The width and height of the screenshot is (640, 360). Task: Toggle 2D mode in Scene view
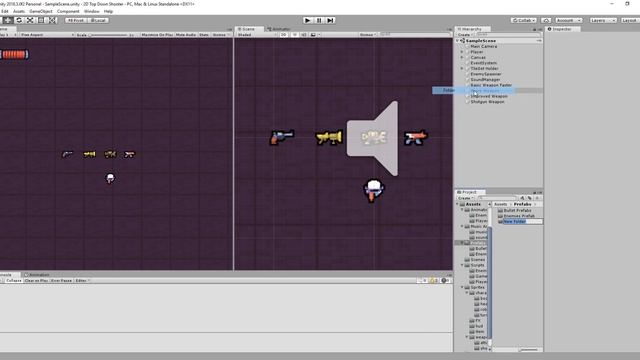(x=284, y=35)
